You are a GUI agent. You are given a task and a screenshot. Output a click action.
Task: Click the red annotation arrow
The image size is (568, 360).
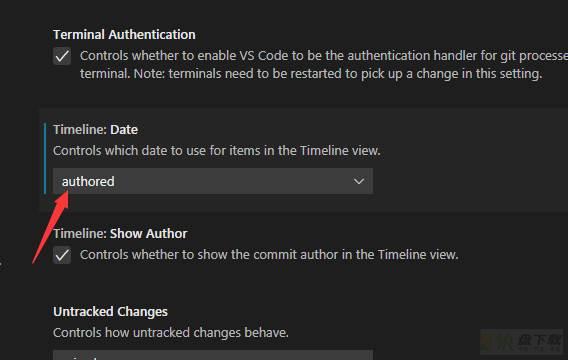50,226
